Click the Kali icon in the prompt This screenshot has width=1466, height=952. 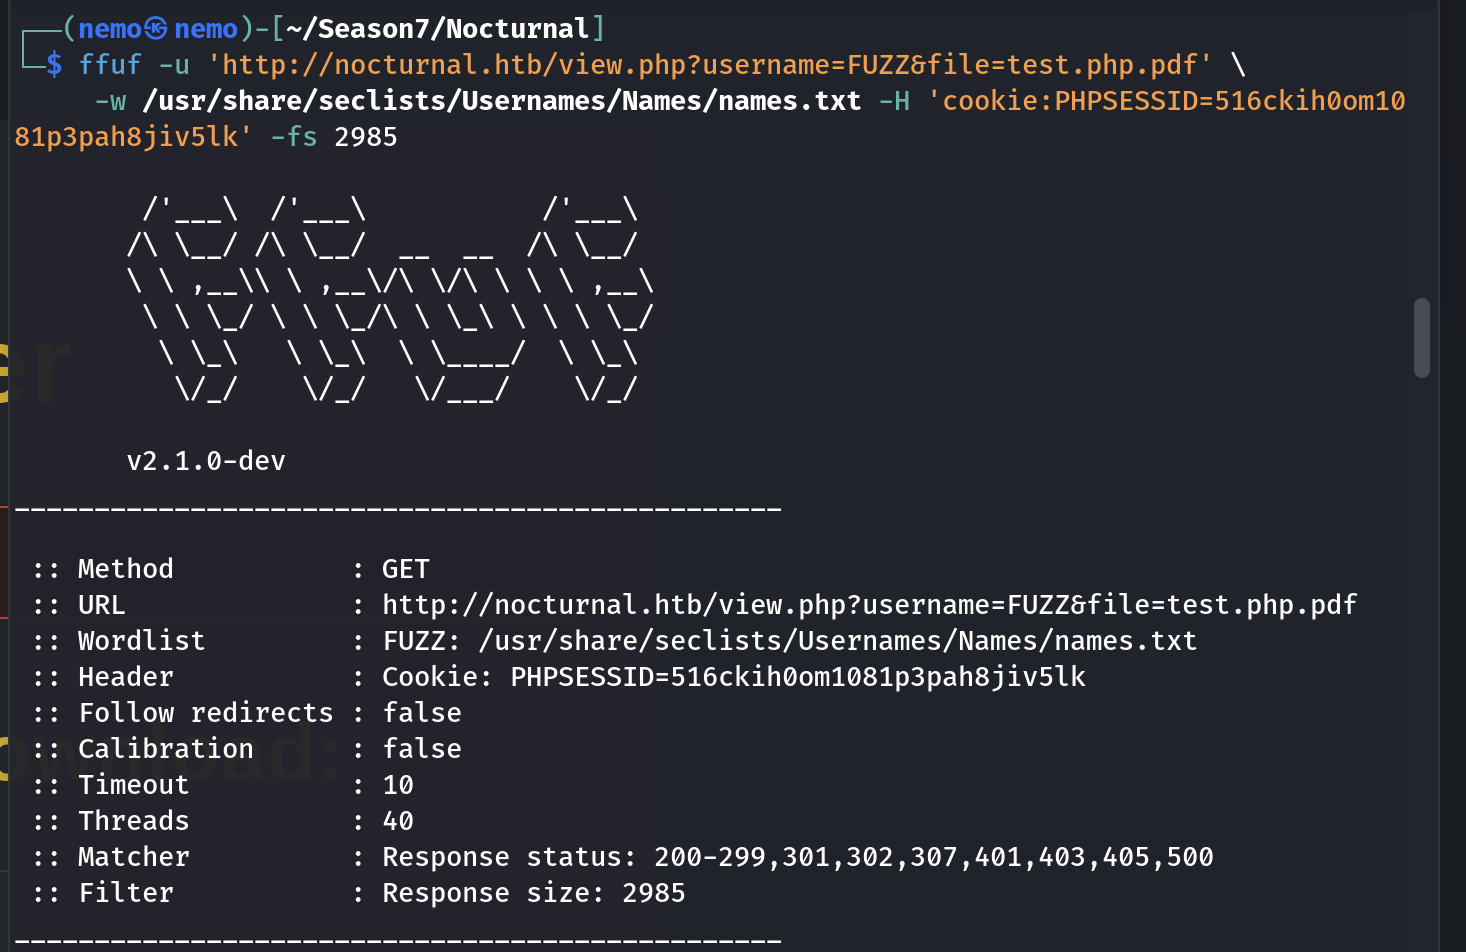click(x=155, y=29)
